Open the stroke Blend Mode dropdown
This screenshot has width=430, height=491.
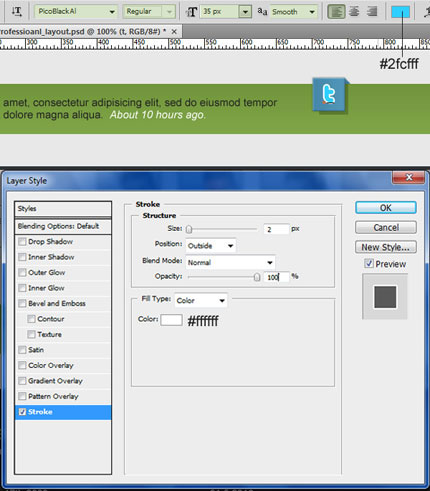[x=230, y=262]
